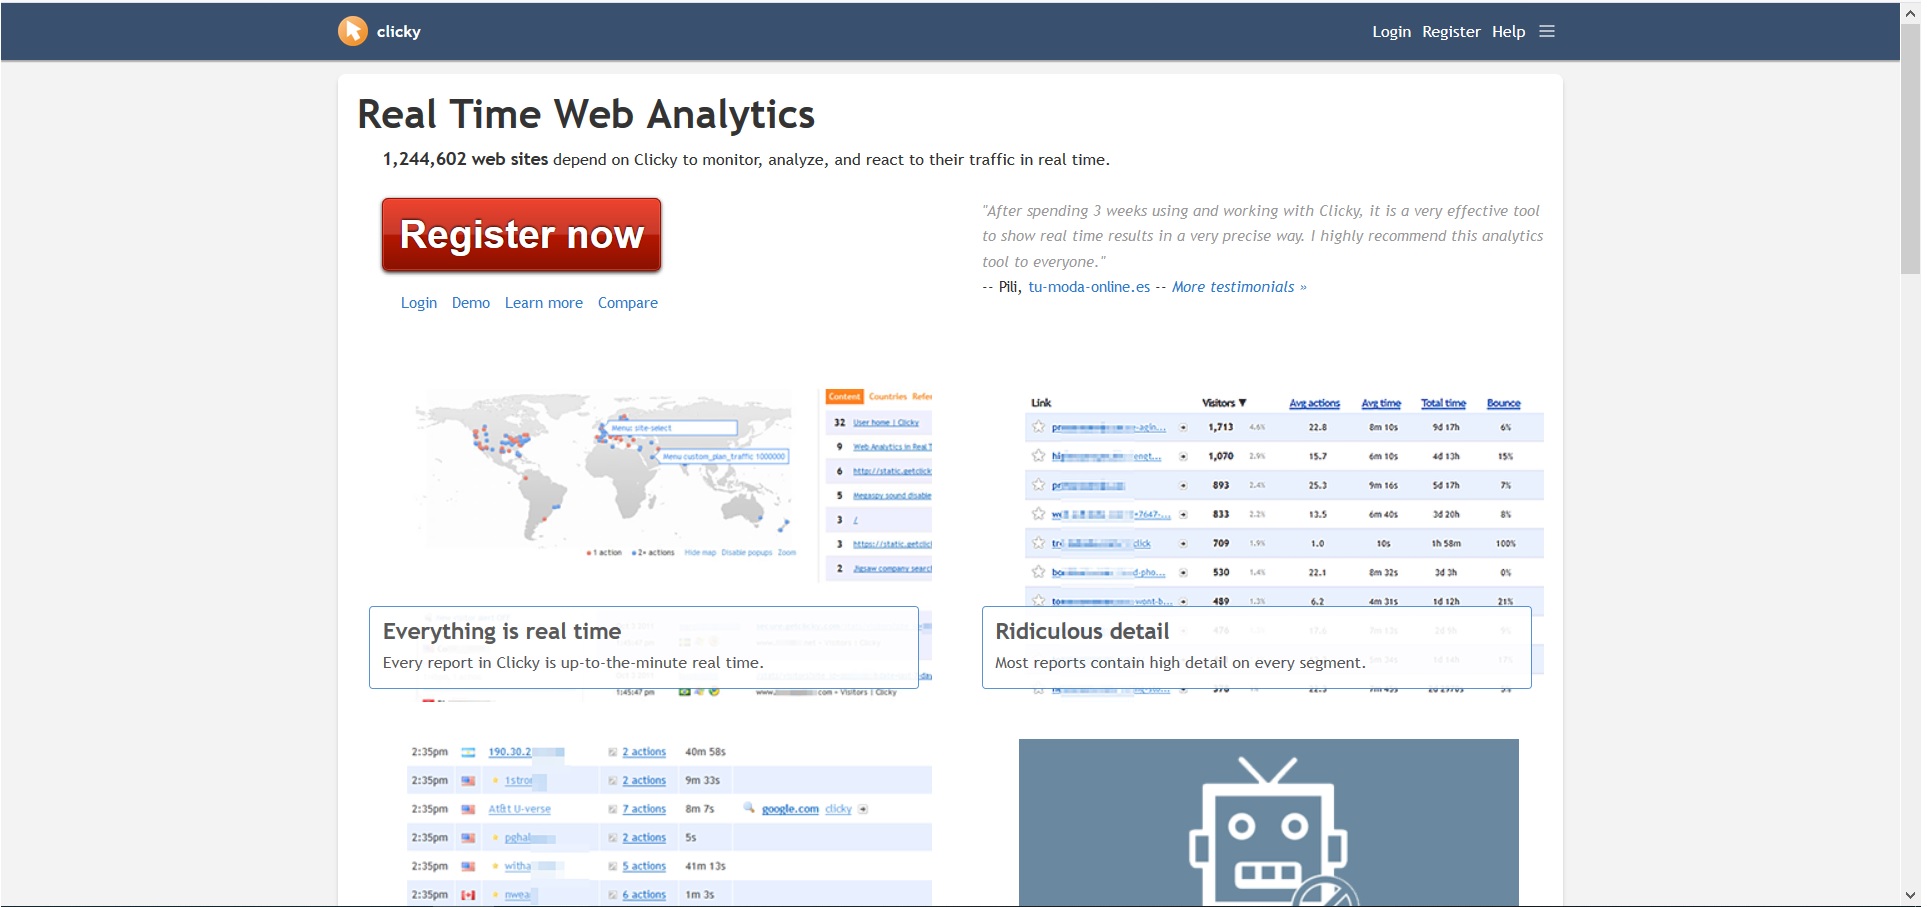This screenshot has height=907, width=1927.
Task: Click the 1,244,602 web sites text
Action: tap(465, 159)
